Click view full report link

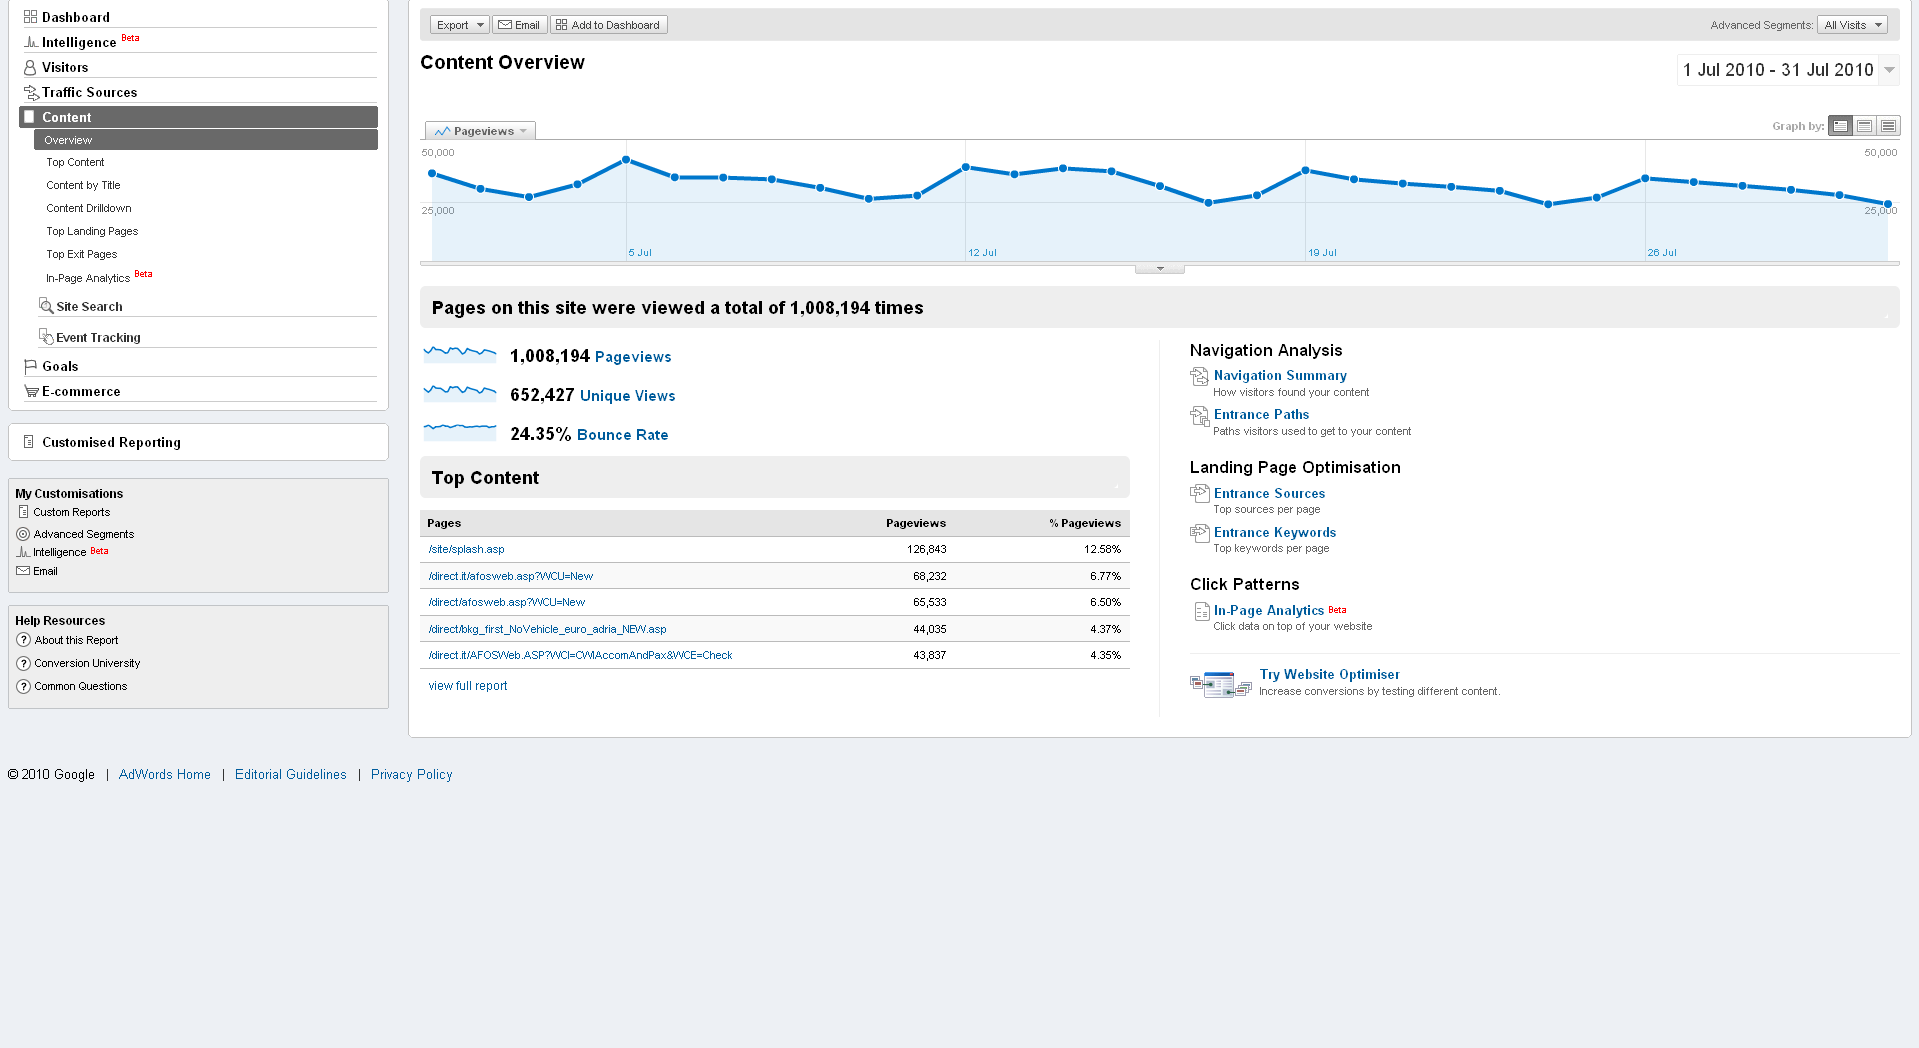(468, 686)
